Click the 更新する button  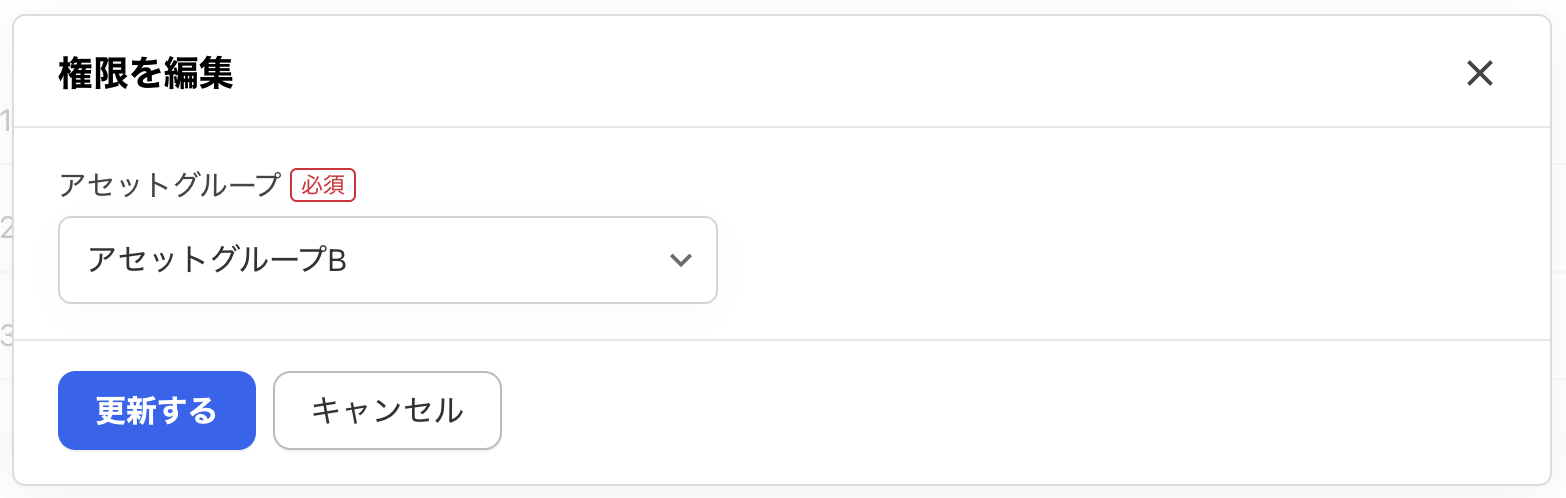pos(157,410)
